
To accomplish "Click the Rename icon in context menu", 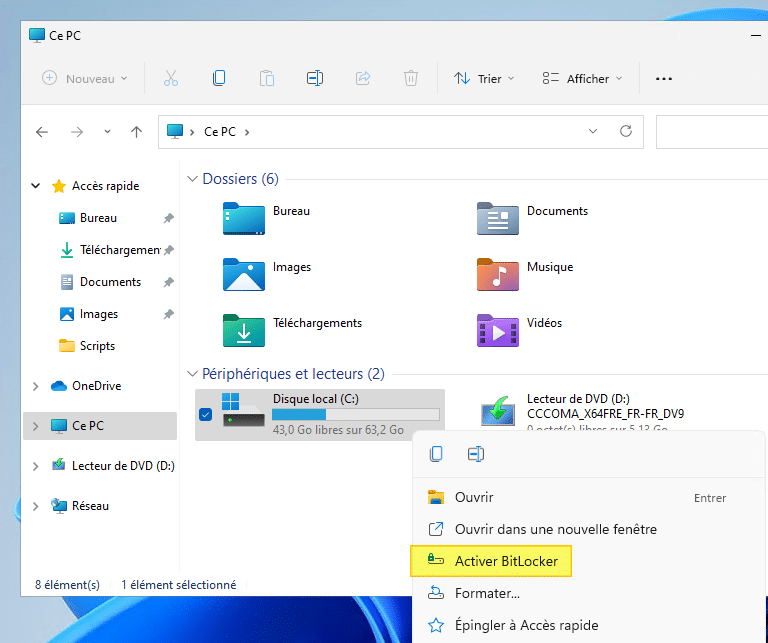I will [476, 454].
